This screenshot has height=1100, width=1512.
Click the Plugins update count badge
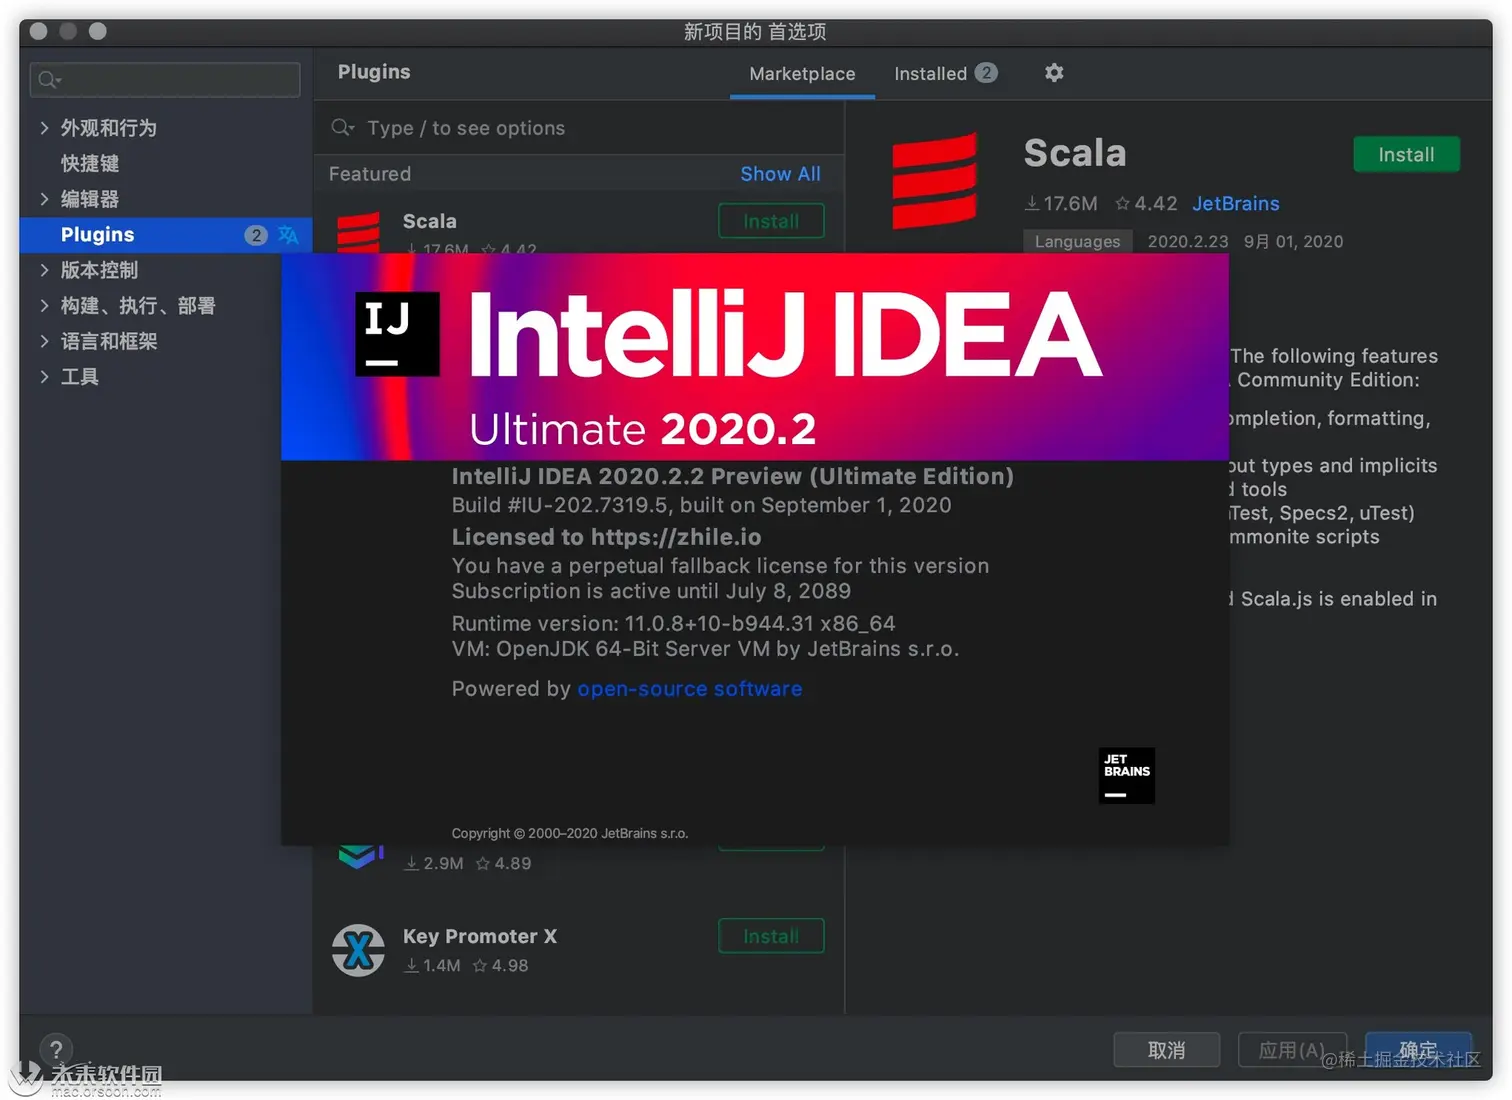tap(256, 235)
